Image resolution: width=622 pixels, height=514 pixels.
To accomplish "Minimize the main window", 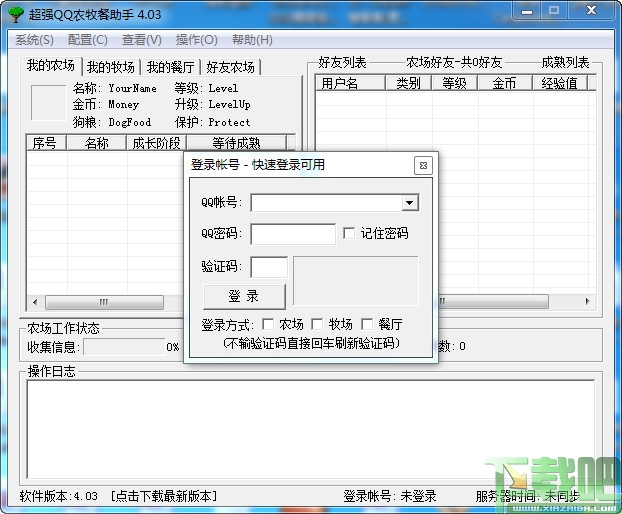I will (x=527, y=11).
